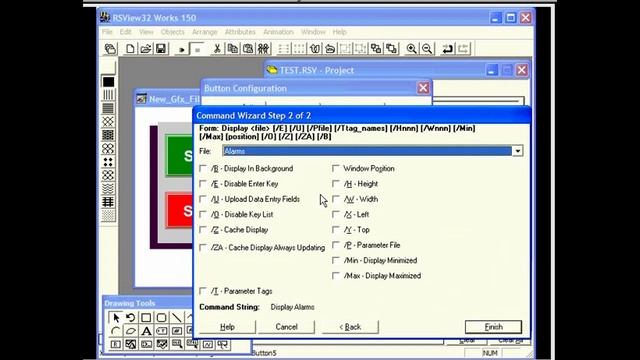Select the Ellipse tool in Drawing Tools
The height and width of the screenshot is (360, 640).
point(131,331)
